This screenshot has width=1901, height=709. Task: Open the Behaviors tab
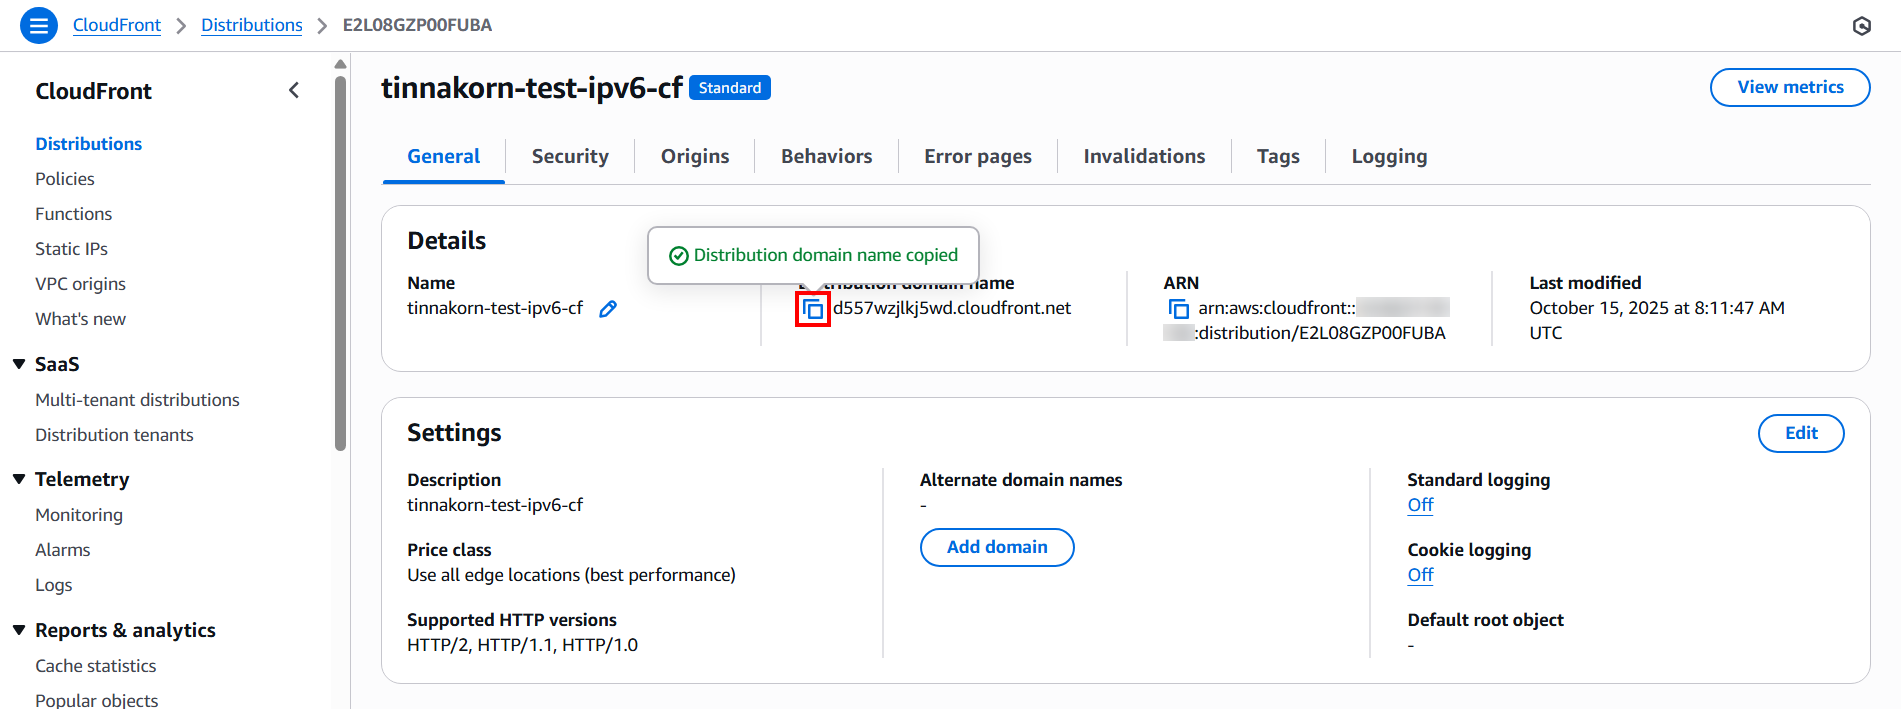[x=826, y=156]
